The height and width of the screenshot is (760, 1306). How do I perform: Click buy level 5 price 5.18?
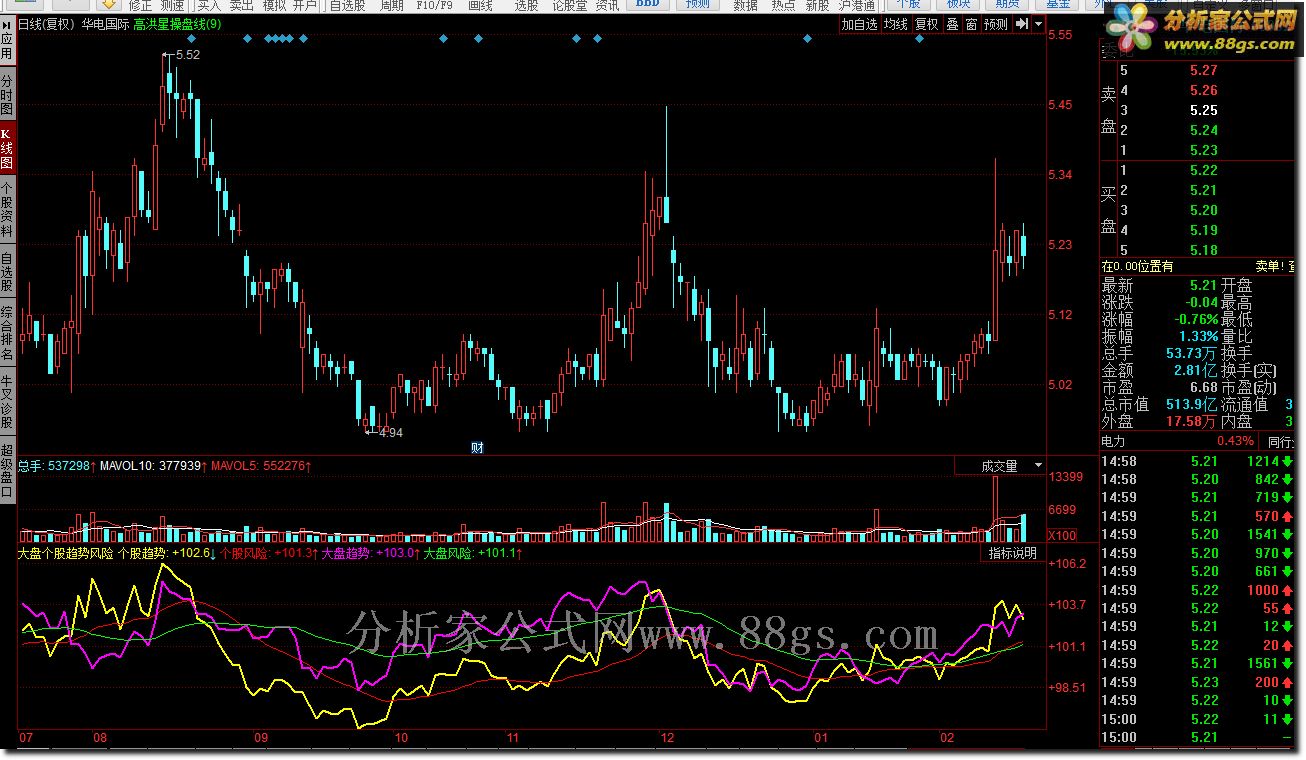pyautogui.click(x=1204, y=250)
